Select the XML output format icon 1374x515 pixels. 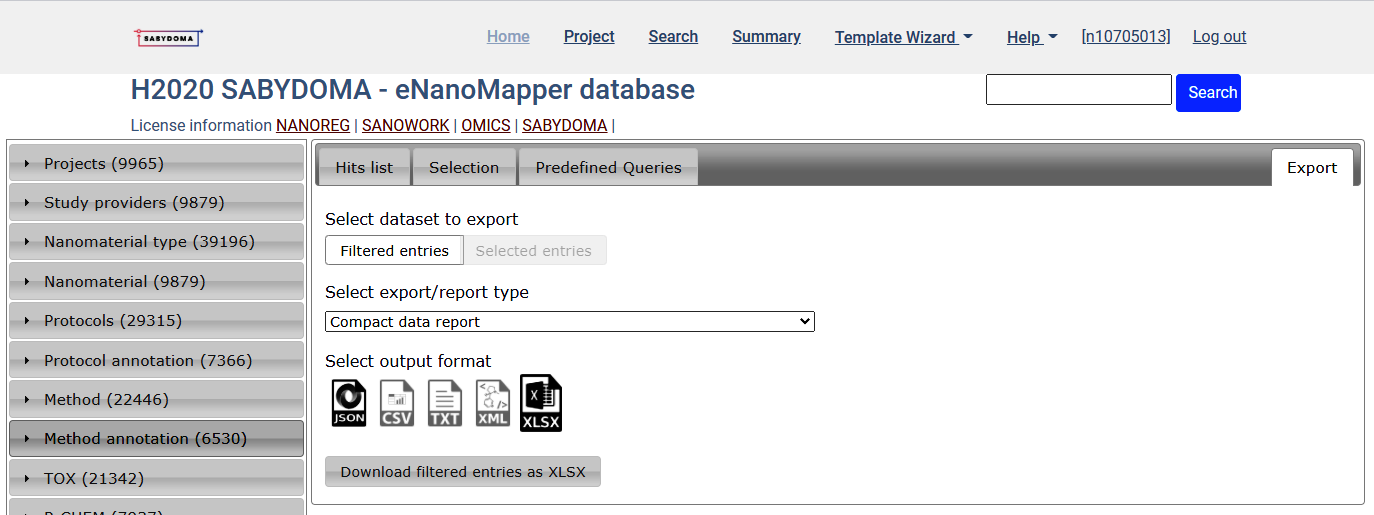(x=493, y=403)
